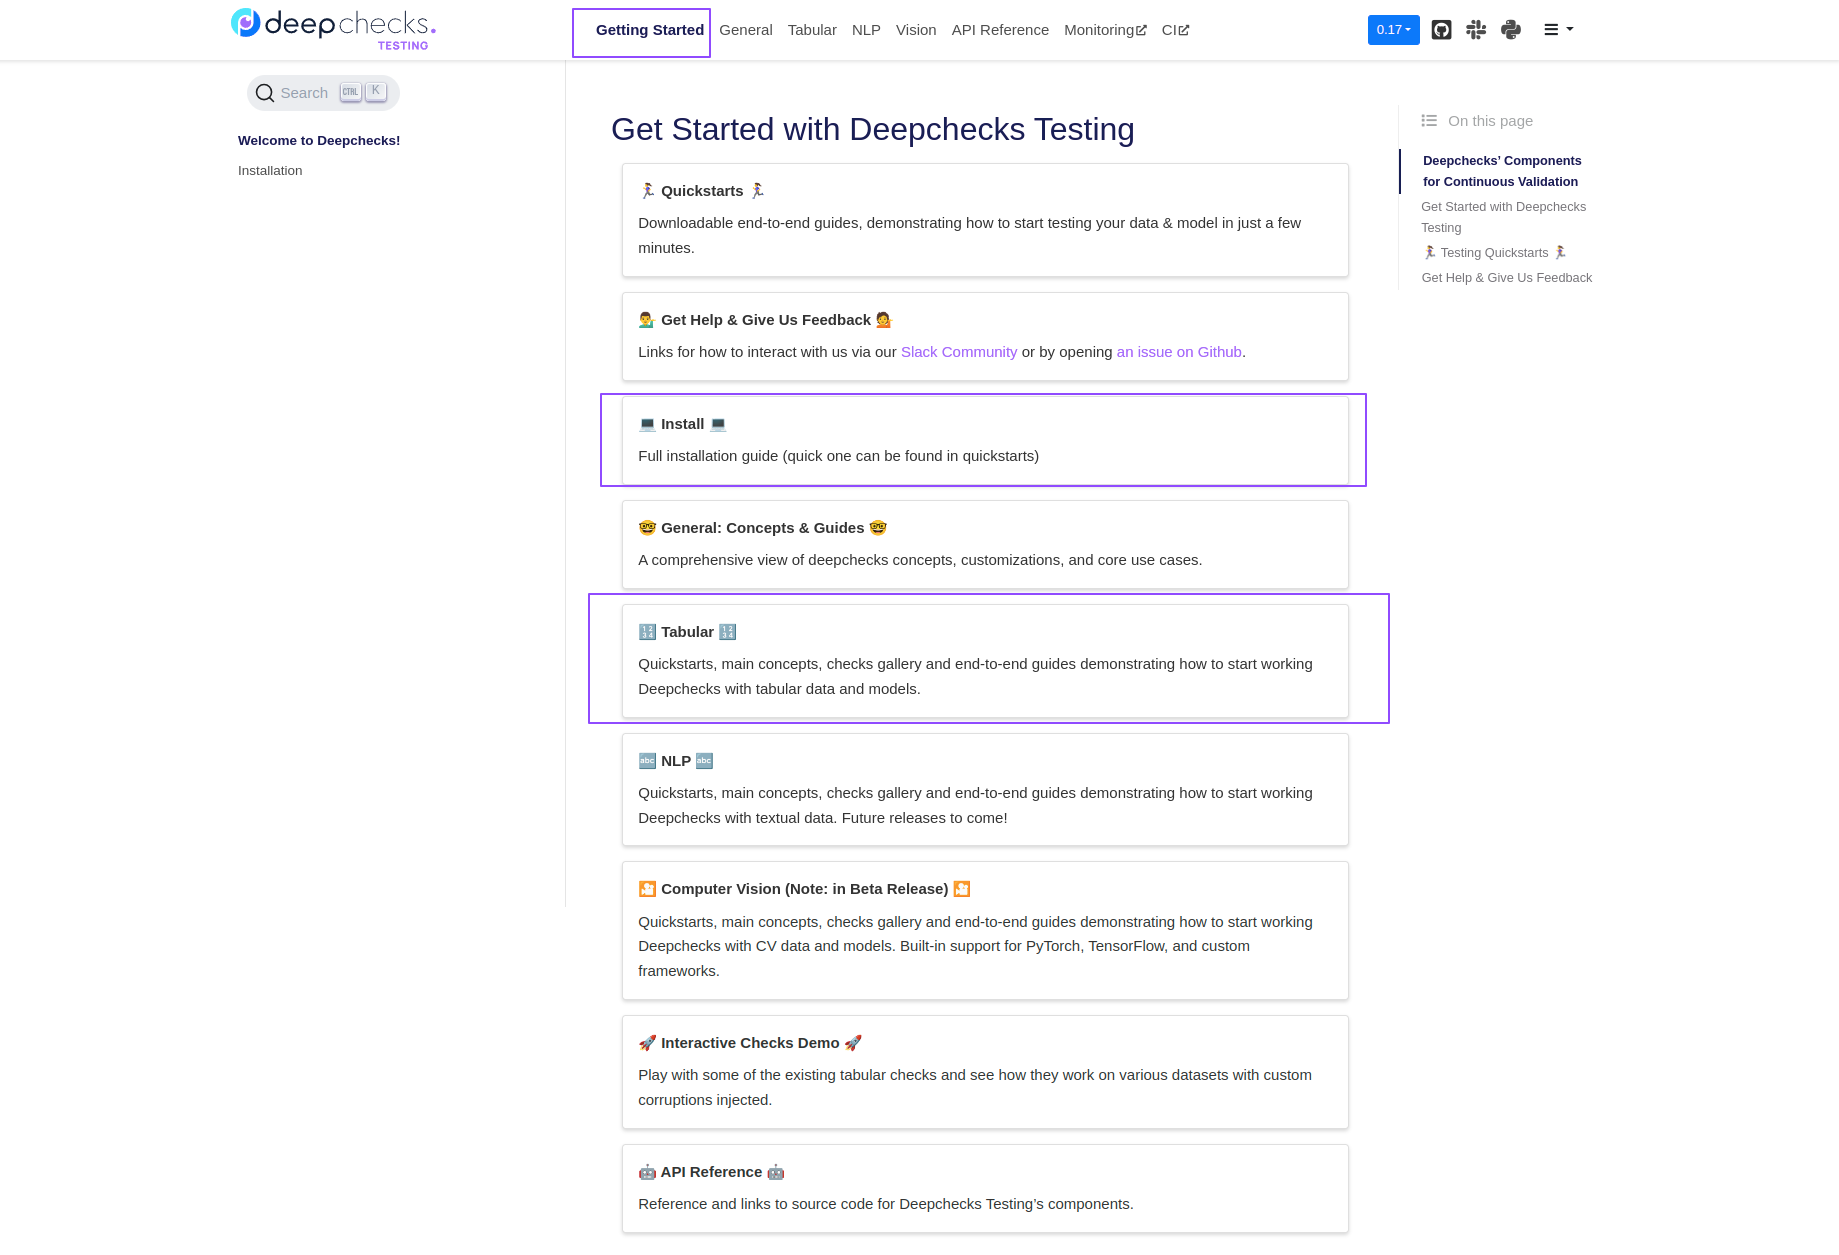Open the 0.17 version dropdown
1839x1255 pixels.
(1393, 30)
